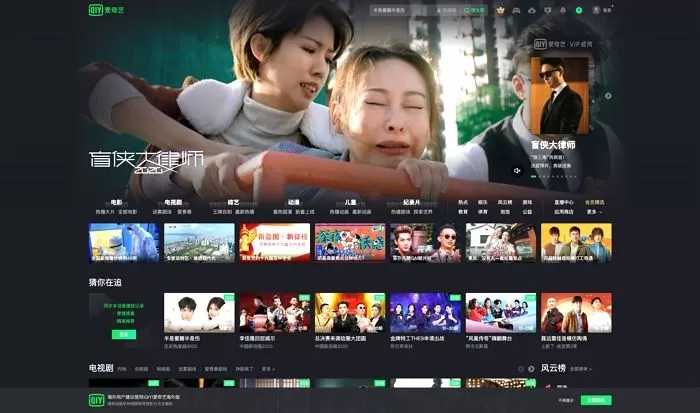
Task: Go to 娱乐 category link
Action: tap(483, 202)
